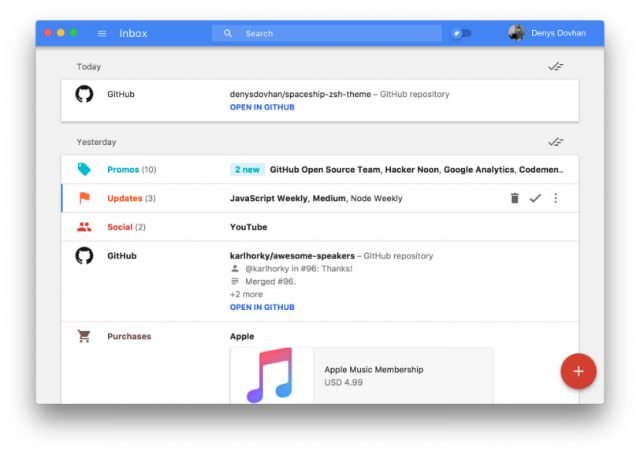This screenshot has height=455, width=640.
Task: Click JavaScript Weekly, Medium senders text
Action: coord(288,198)
